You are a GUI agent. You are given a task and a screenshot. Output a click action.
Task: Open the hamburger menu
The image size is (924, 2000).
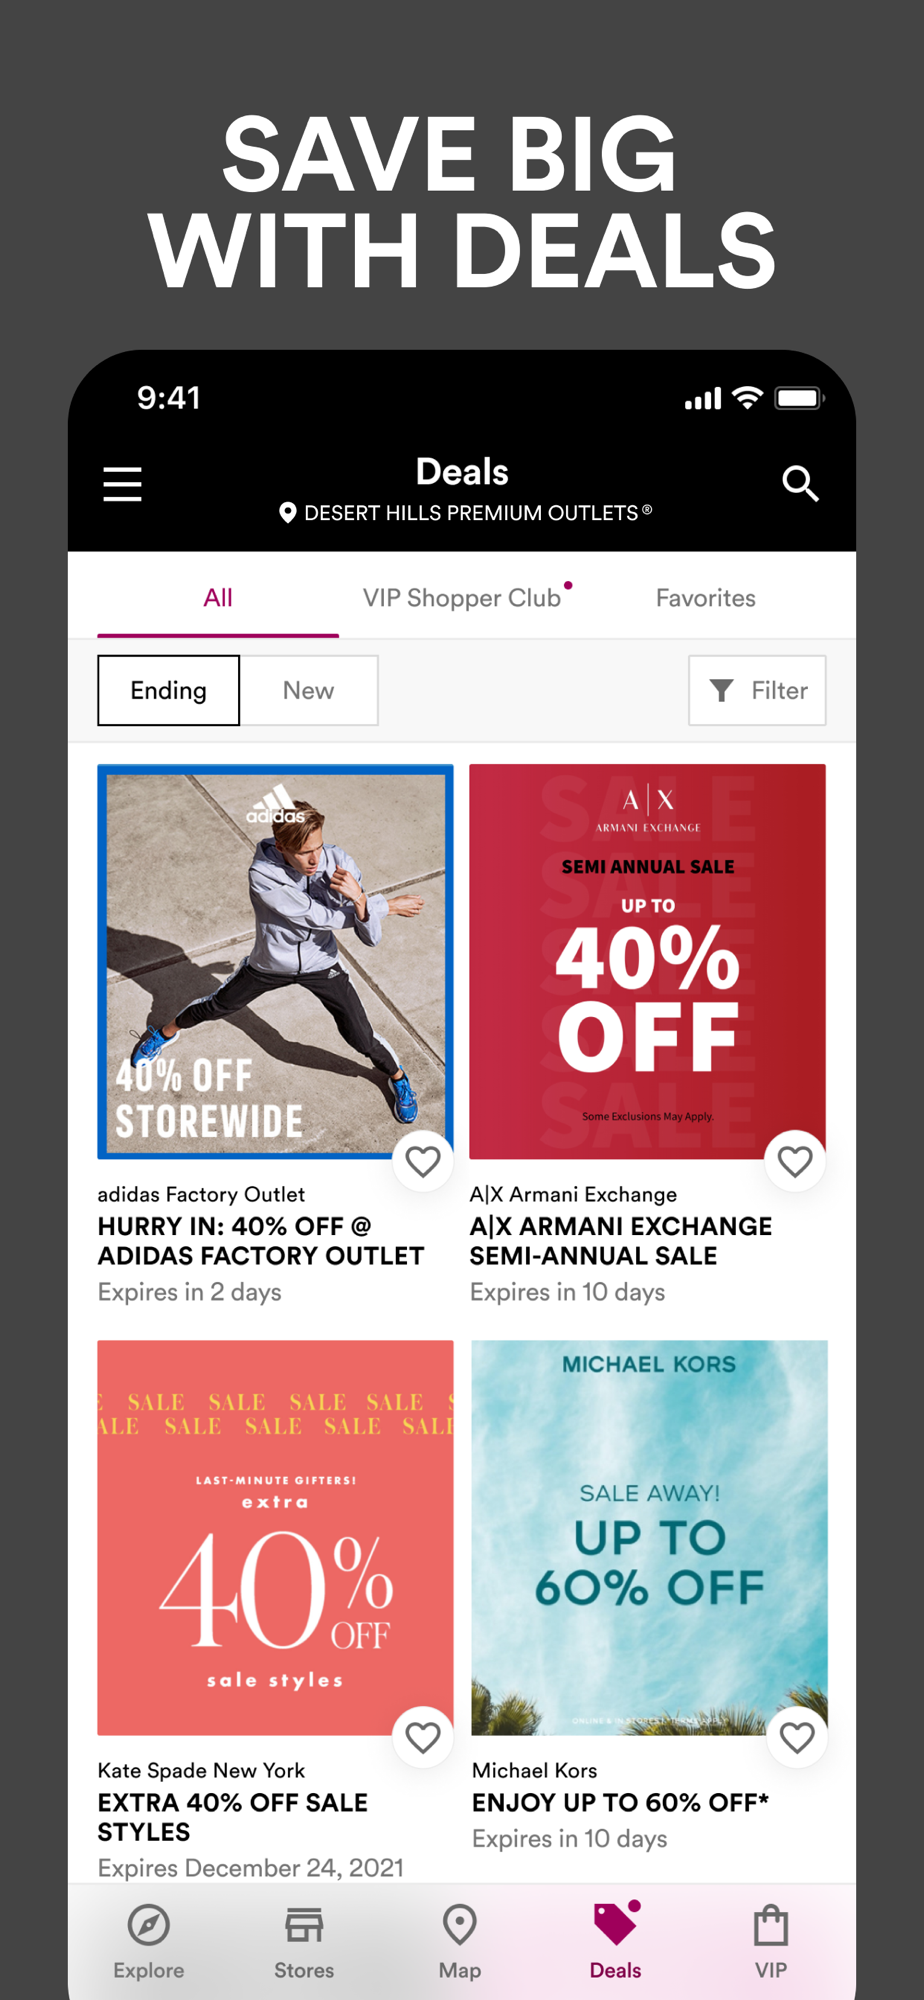[122, 484]
